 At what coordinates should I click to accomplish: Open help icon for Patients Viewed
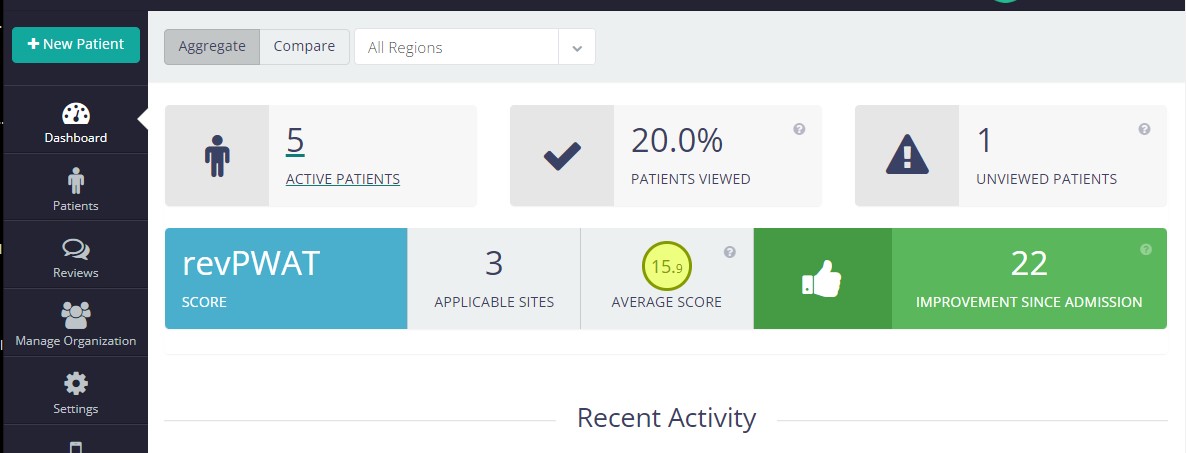[799, 129]
